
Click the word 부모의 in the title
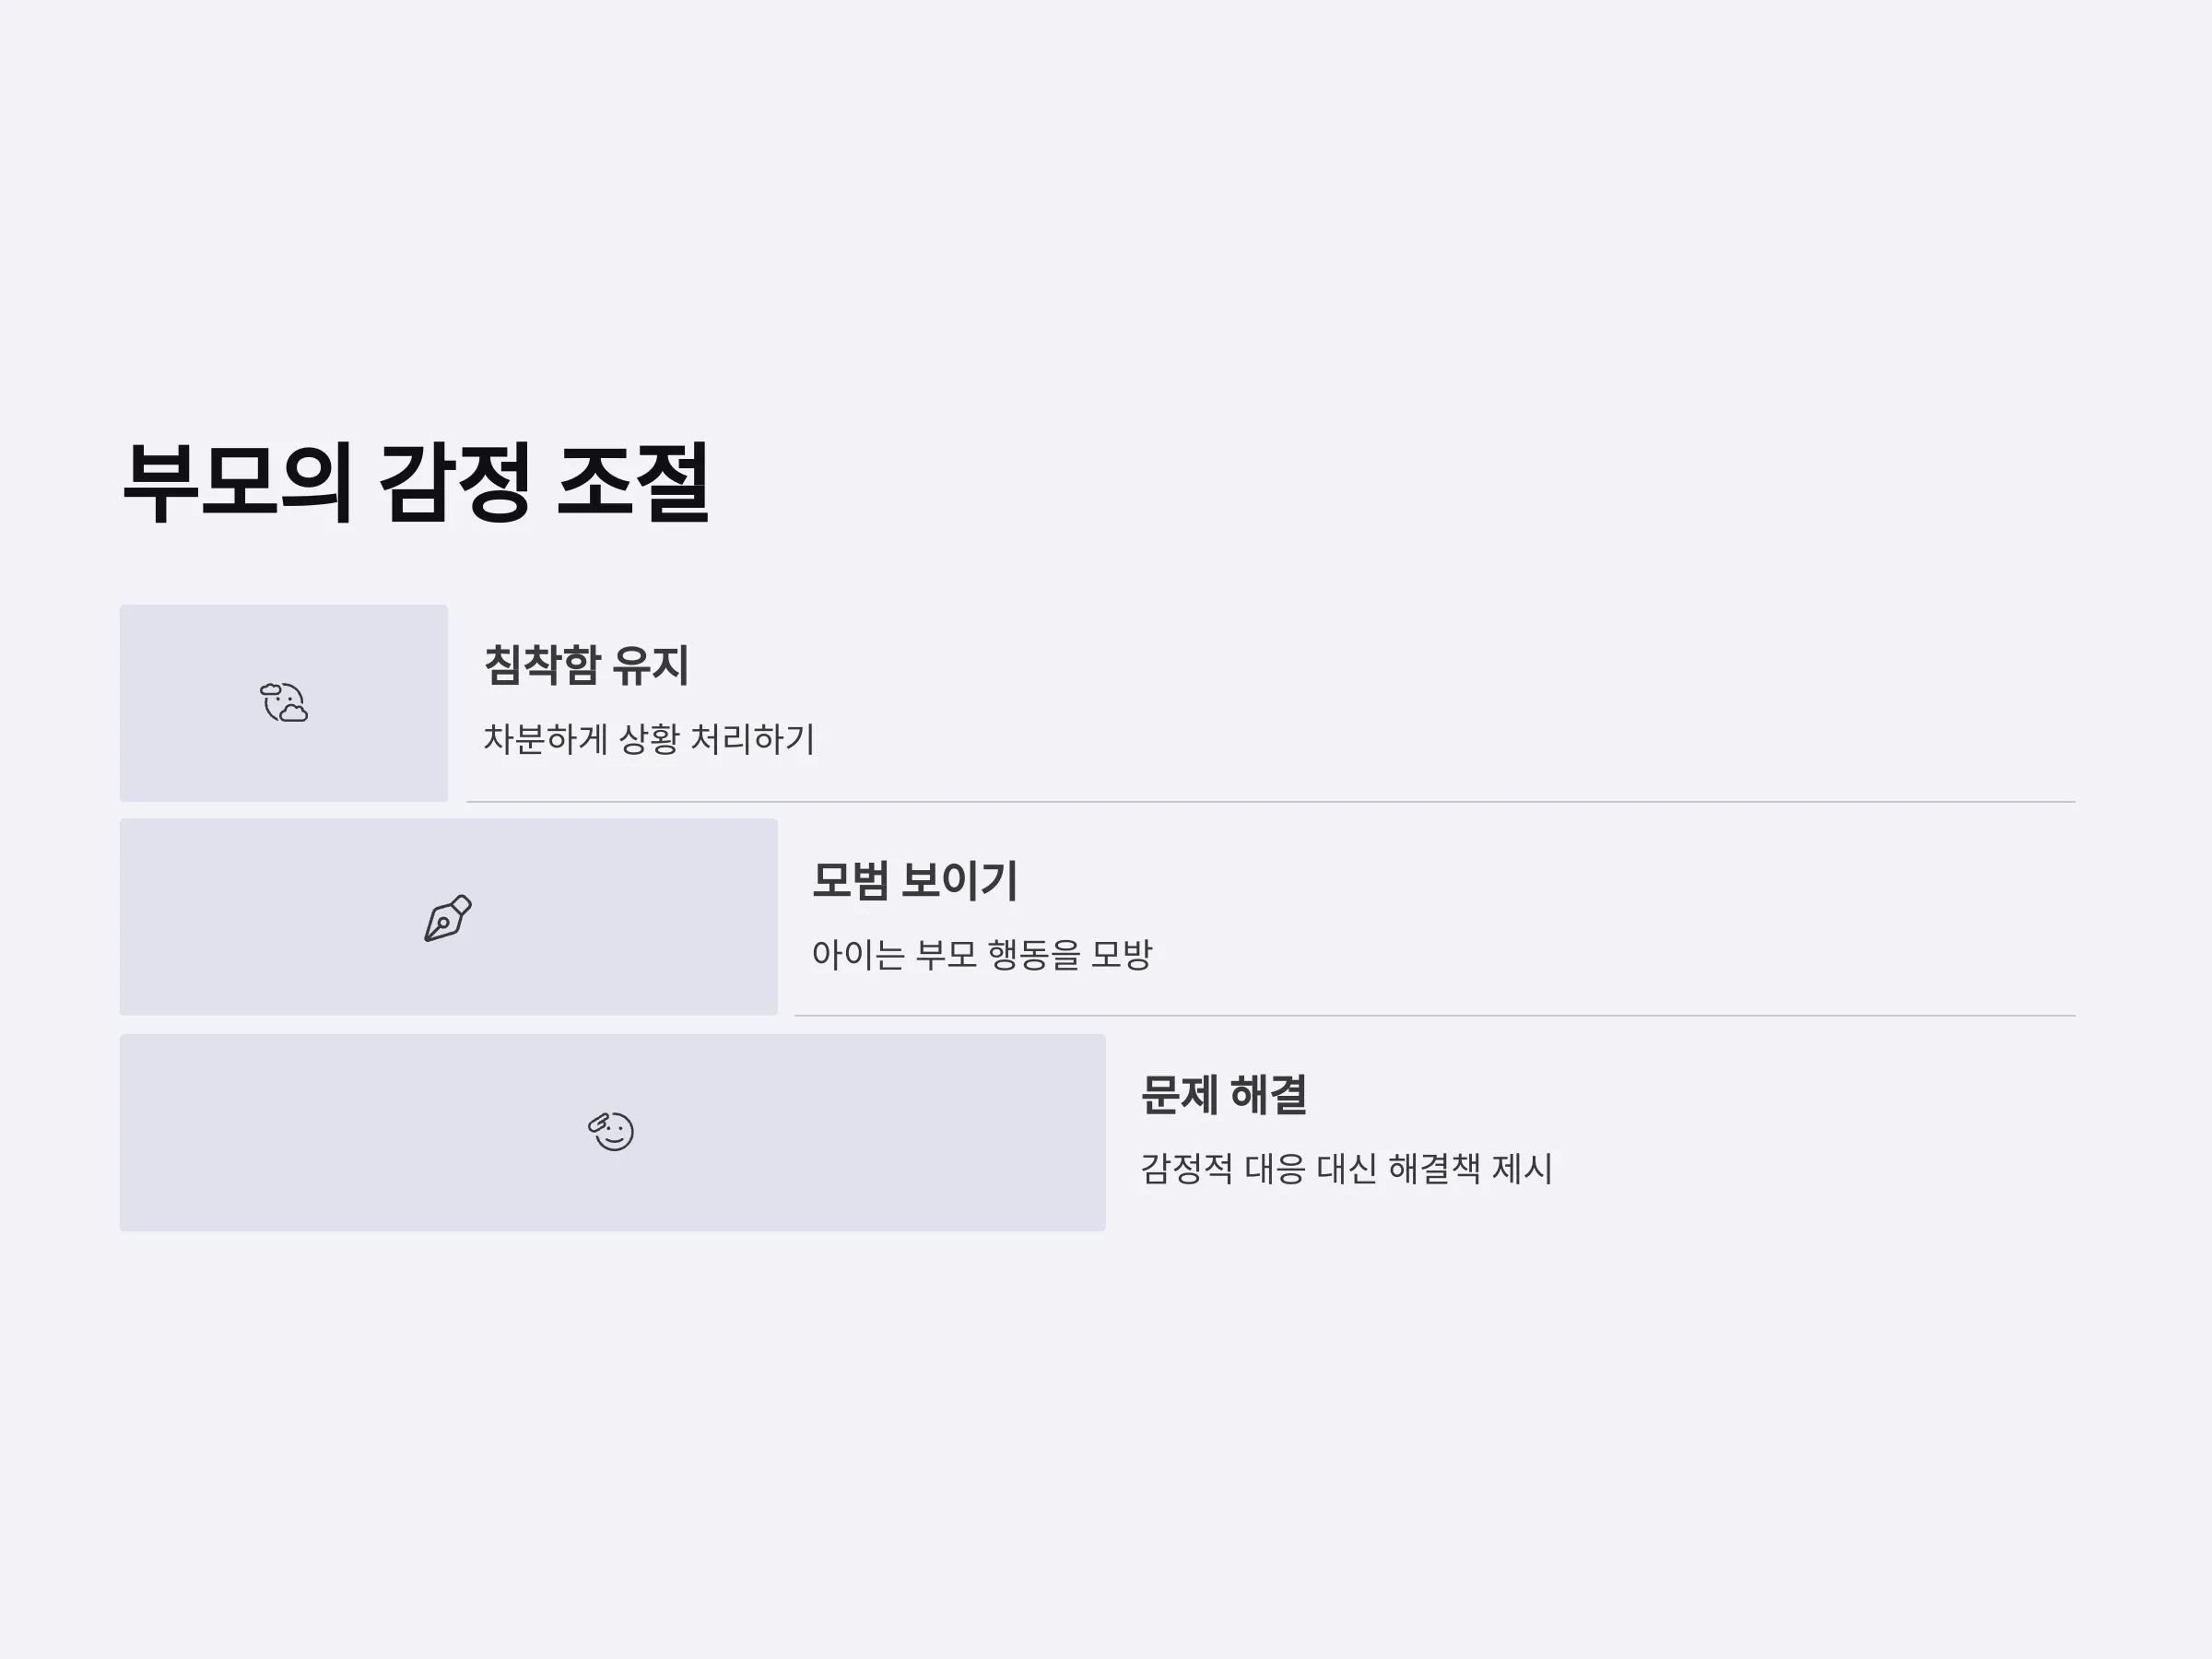point(237,482)
